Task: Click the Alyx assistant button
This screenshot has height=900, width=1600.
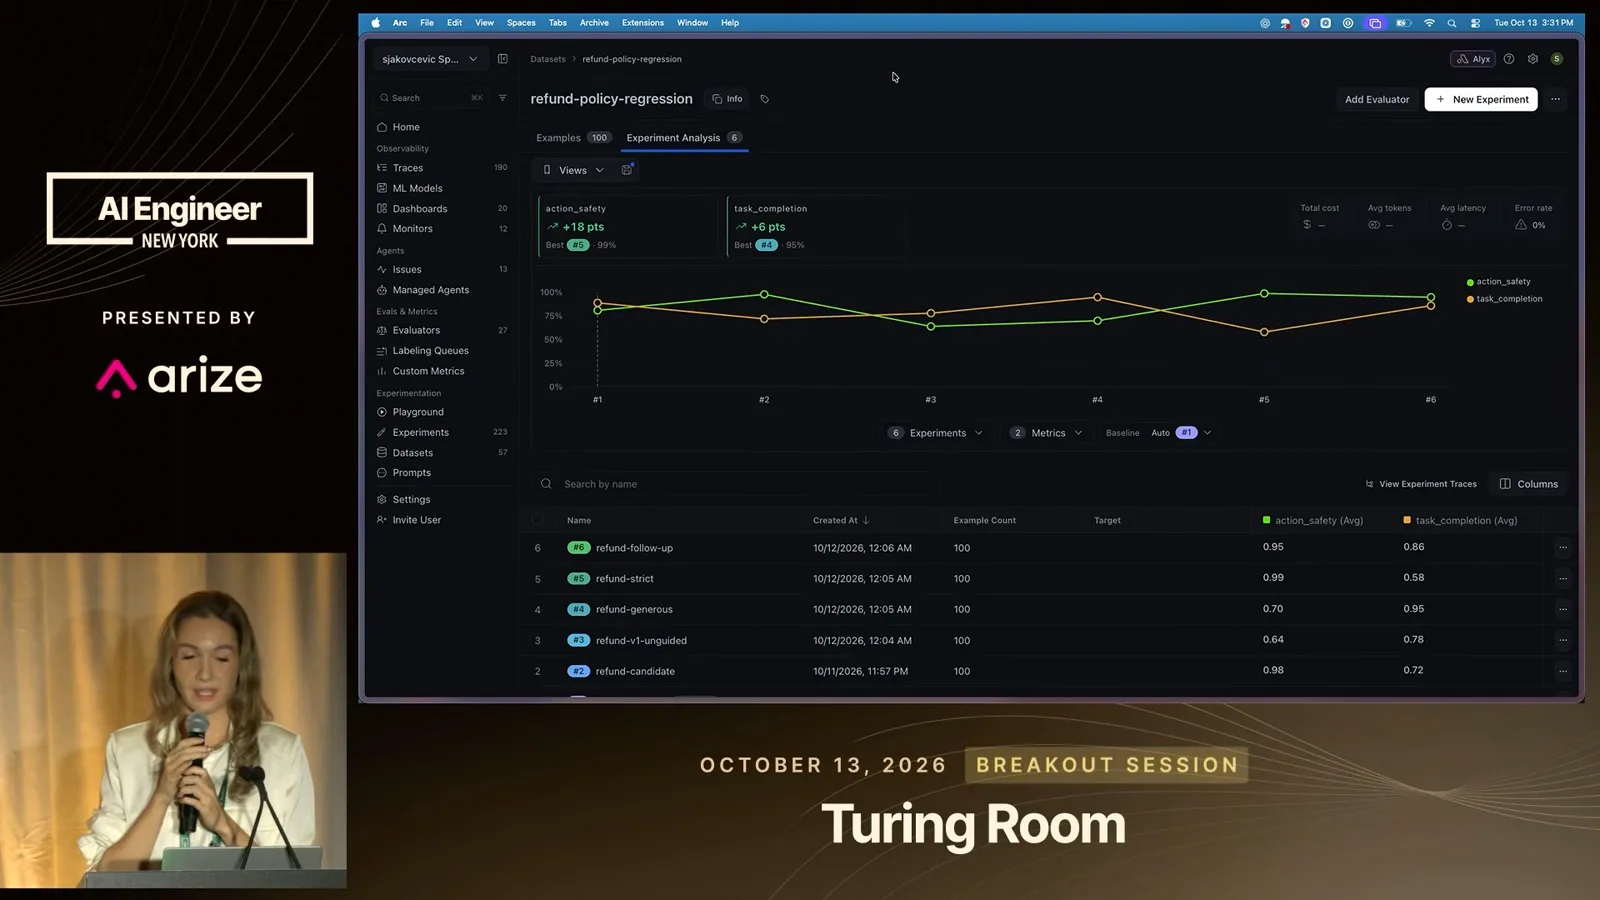Action: point(1473,59)
